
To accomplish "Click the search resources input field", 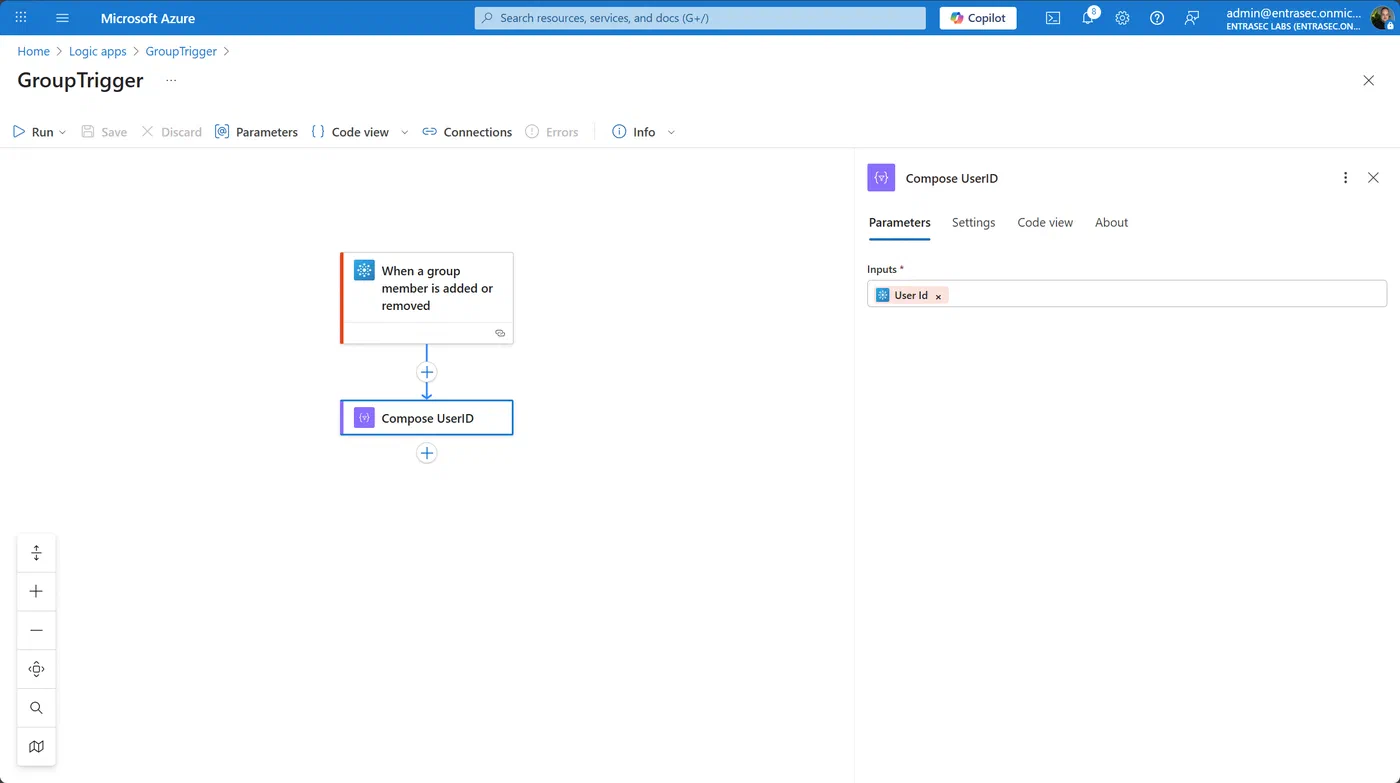I will point(700,18).
